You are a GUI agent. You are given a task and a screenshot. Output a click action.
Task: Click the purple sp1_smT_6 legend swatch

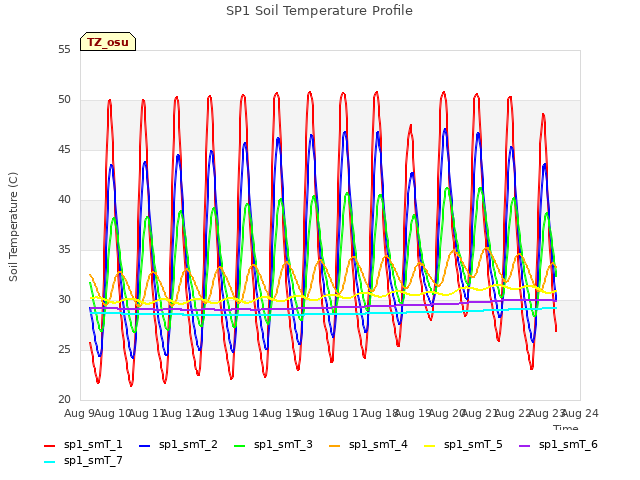coord(524,446)
